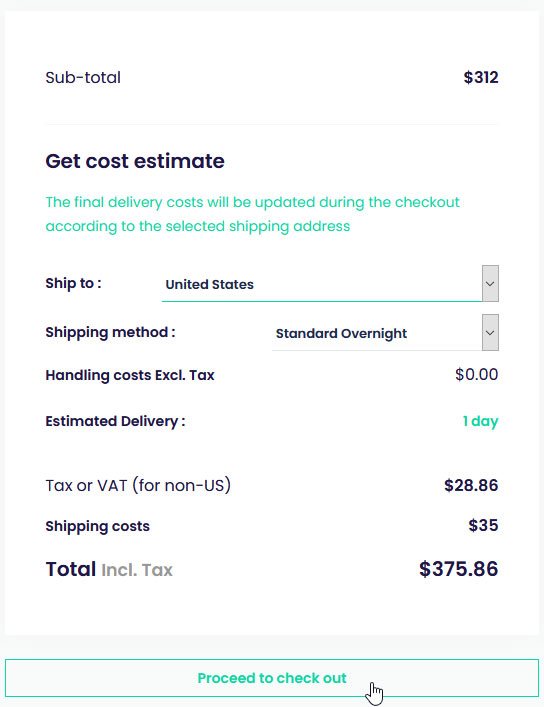Open the Ship to country dropdown arrow
This screenshot has width=544, height=707.
click(x=490, y=284)
